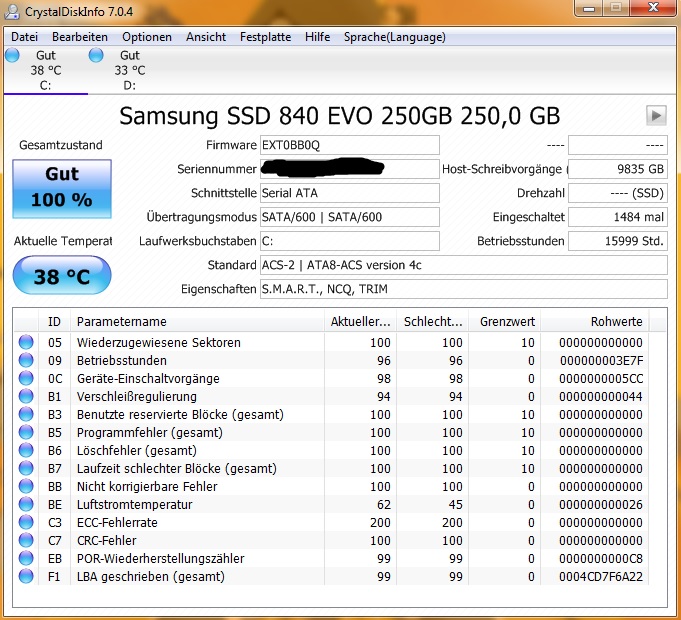Click the ID column header
Image resolution: width=681 pixels, height=620 pixels.
pos(54,321)
